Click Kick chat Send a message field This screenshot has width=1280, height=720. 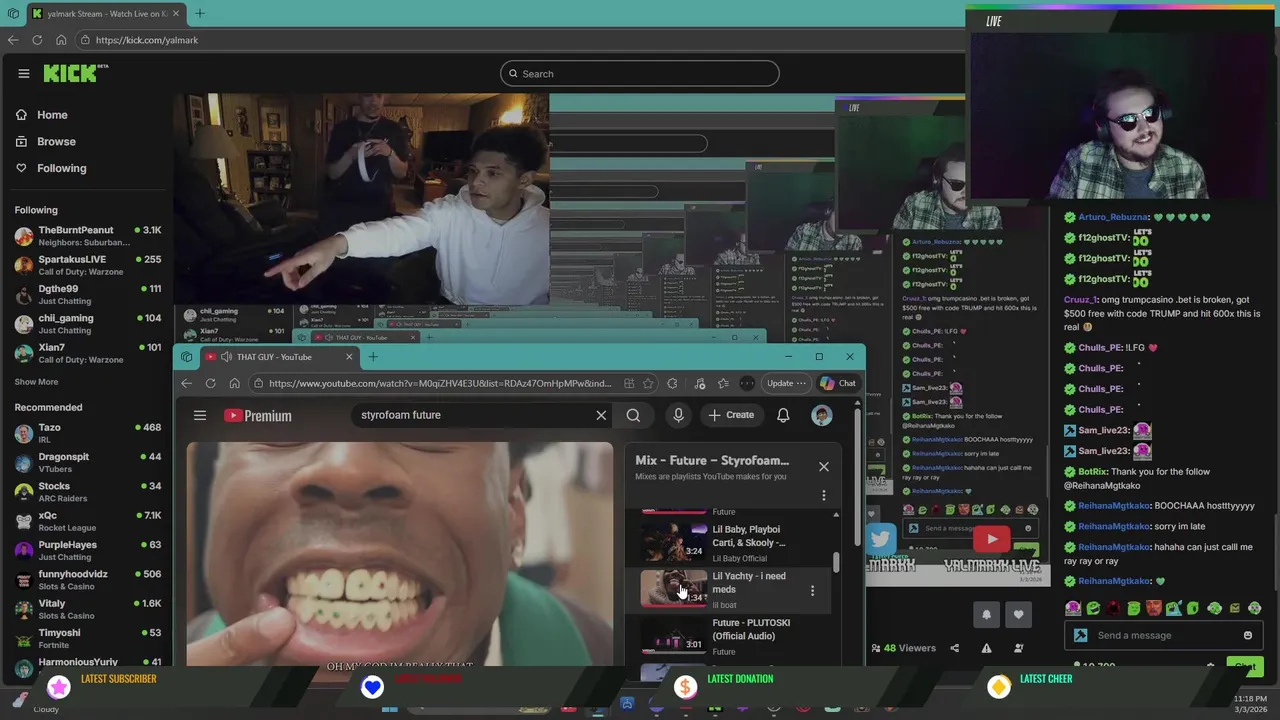pos(1164,635)
